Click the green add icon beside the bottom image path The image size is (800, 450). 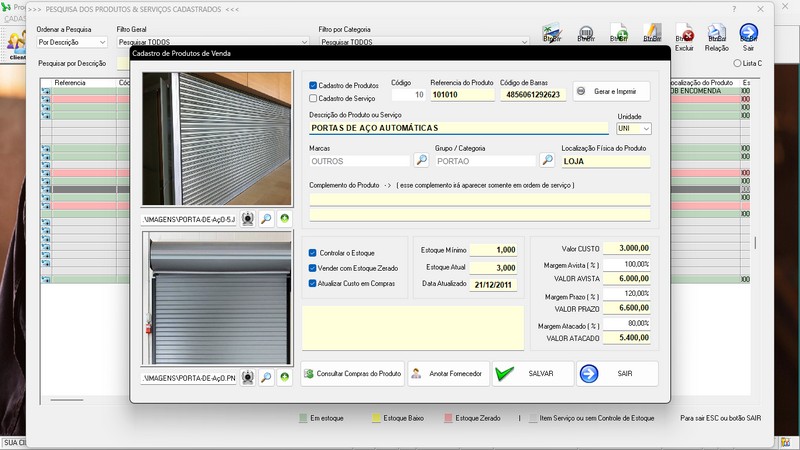[285, 378]
